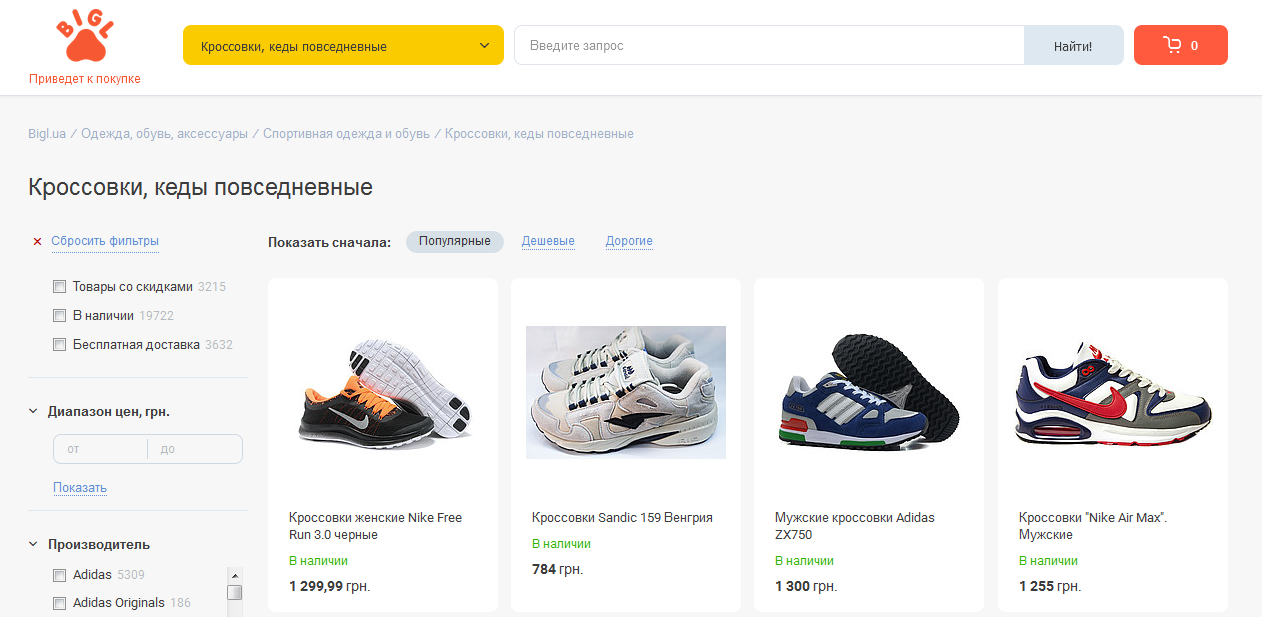This screenshot has width=1262, height=617.
Task: Focus the search query input field
Action: click(768, 45)
